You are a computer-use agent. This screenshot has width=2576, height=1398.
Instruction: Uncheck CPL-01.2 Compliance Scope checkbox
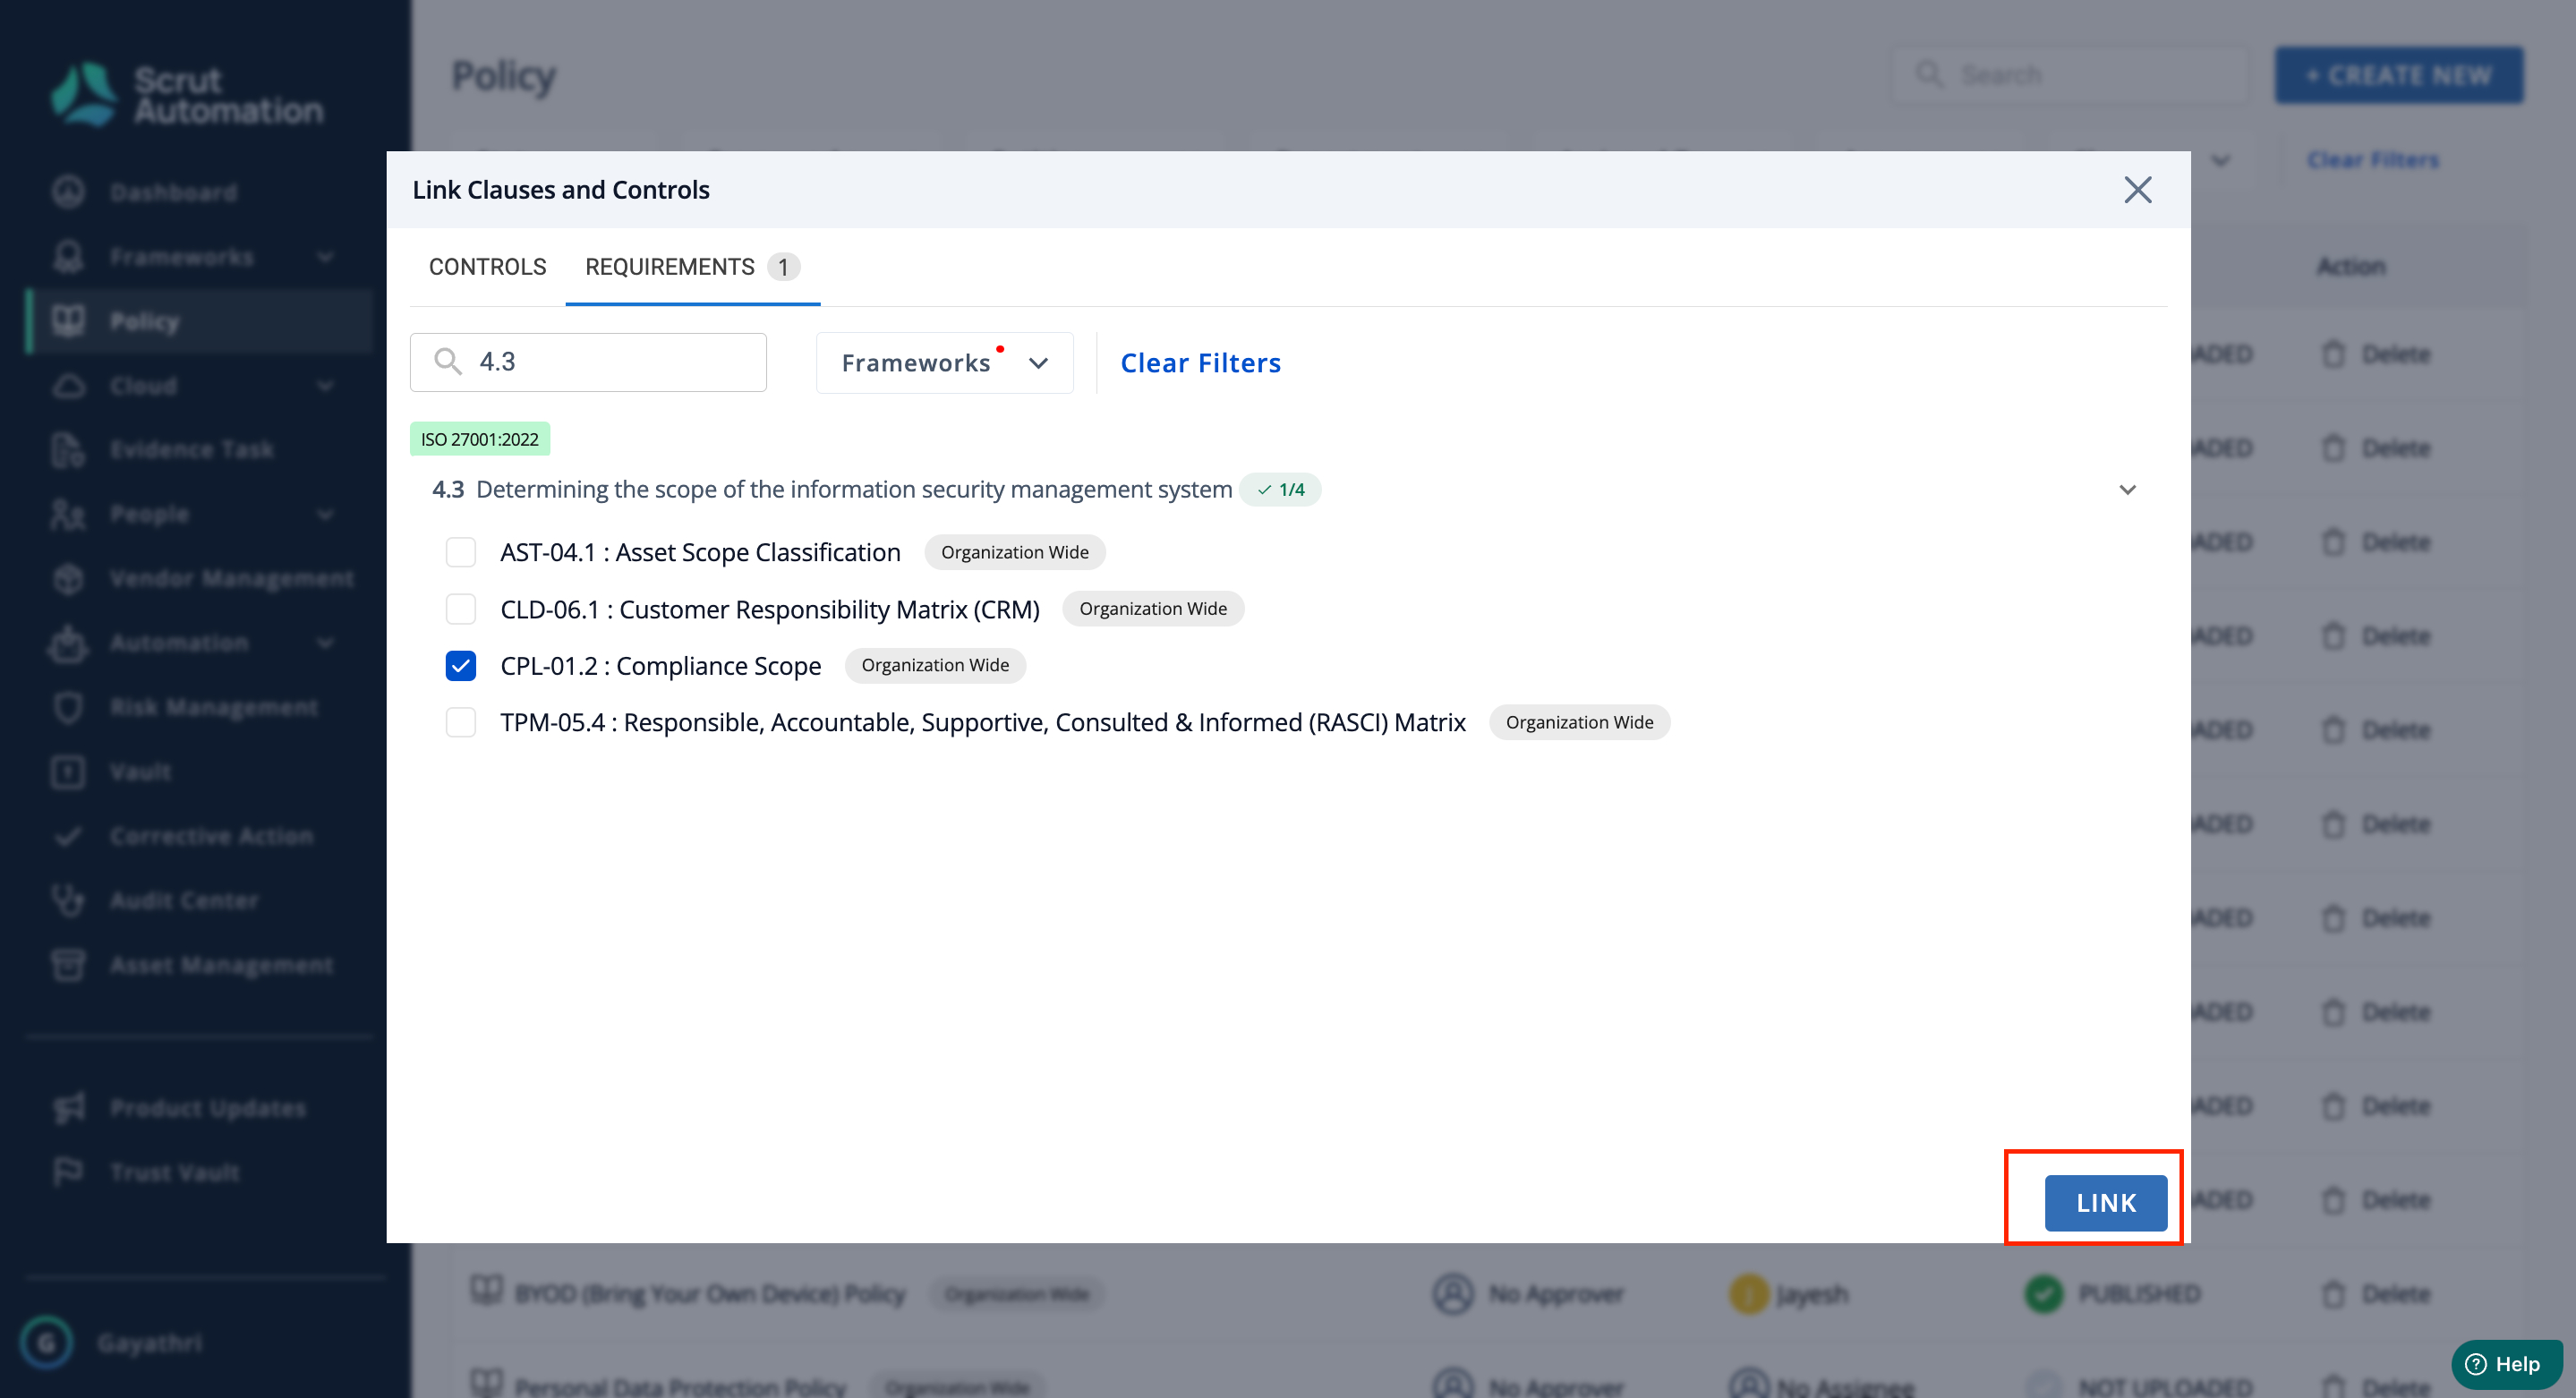[x=461, y=666]
